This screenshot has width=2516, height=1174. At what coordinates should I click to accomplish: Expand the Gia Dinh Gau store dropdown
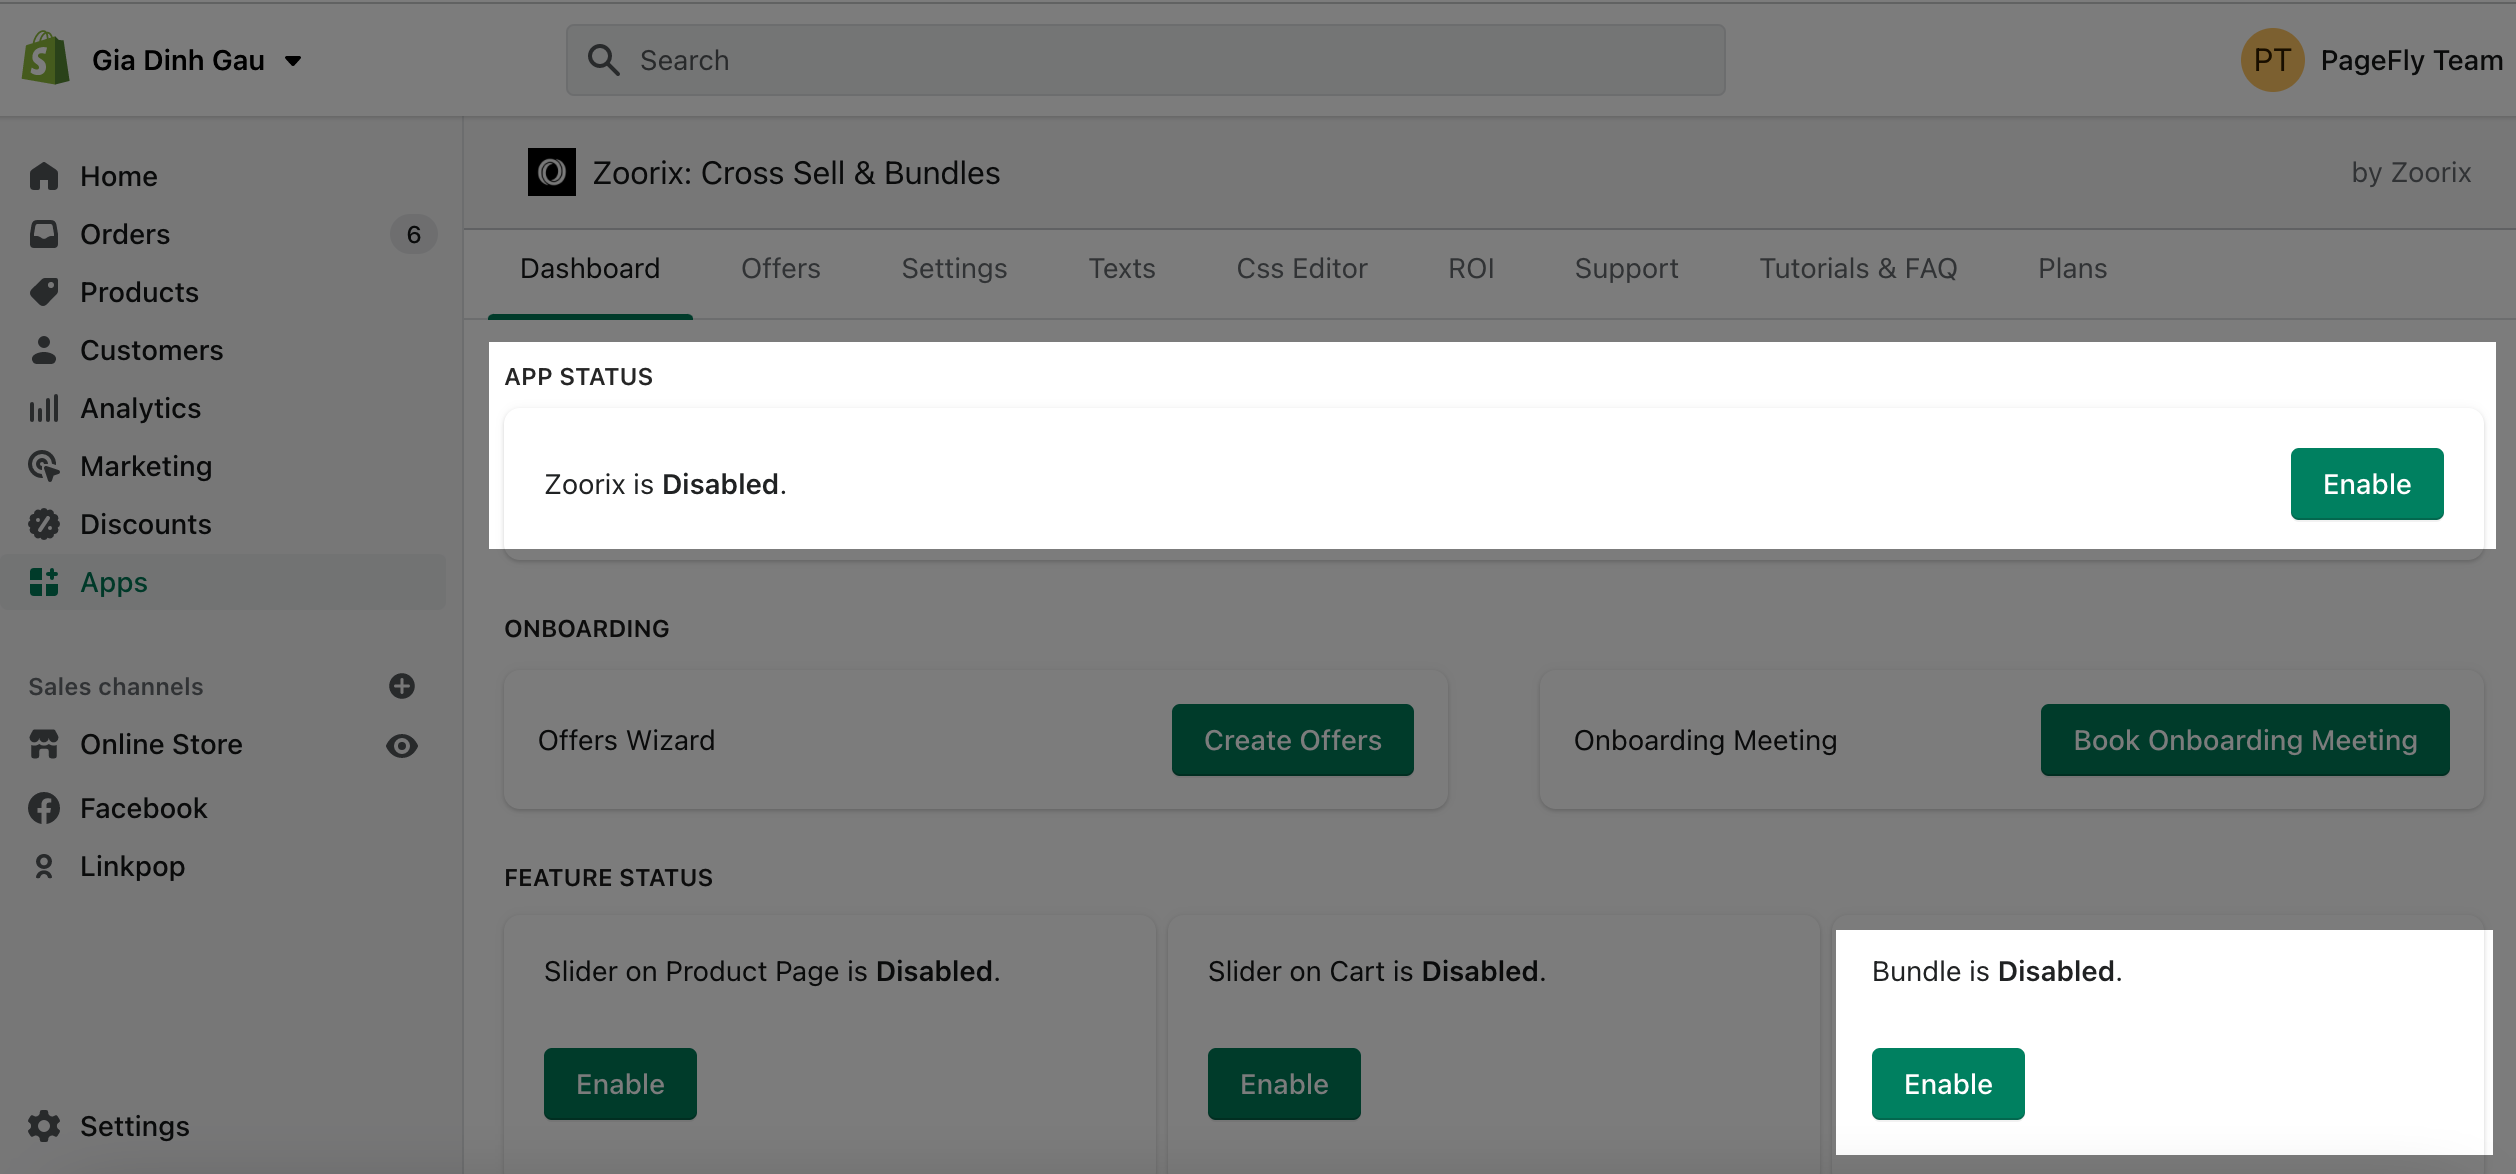(293, 61)
